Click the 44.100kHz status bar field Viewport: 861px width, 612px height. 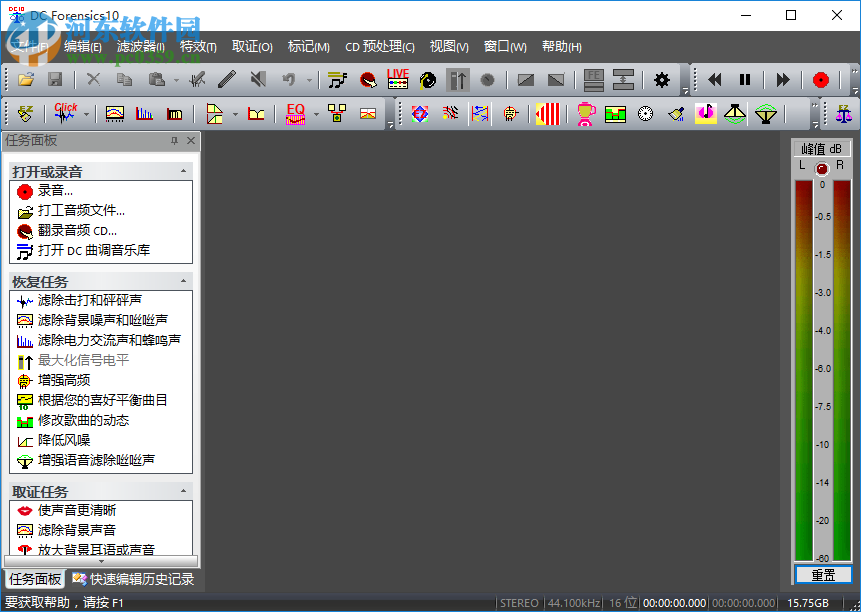573,603
